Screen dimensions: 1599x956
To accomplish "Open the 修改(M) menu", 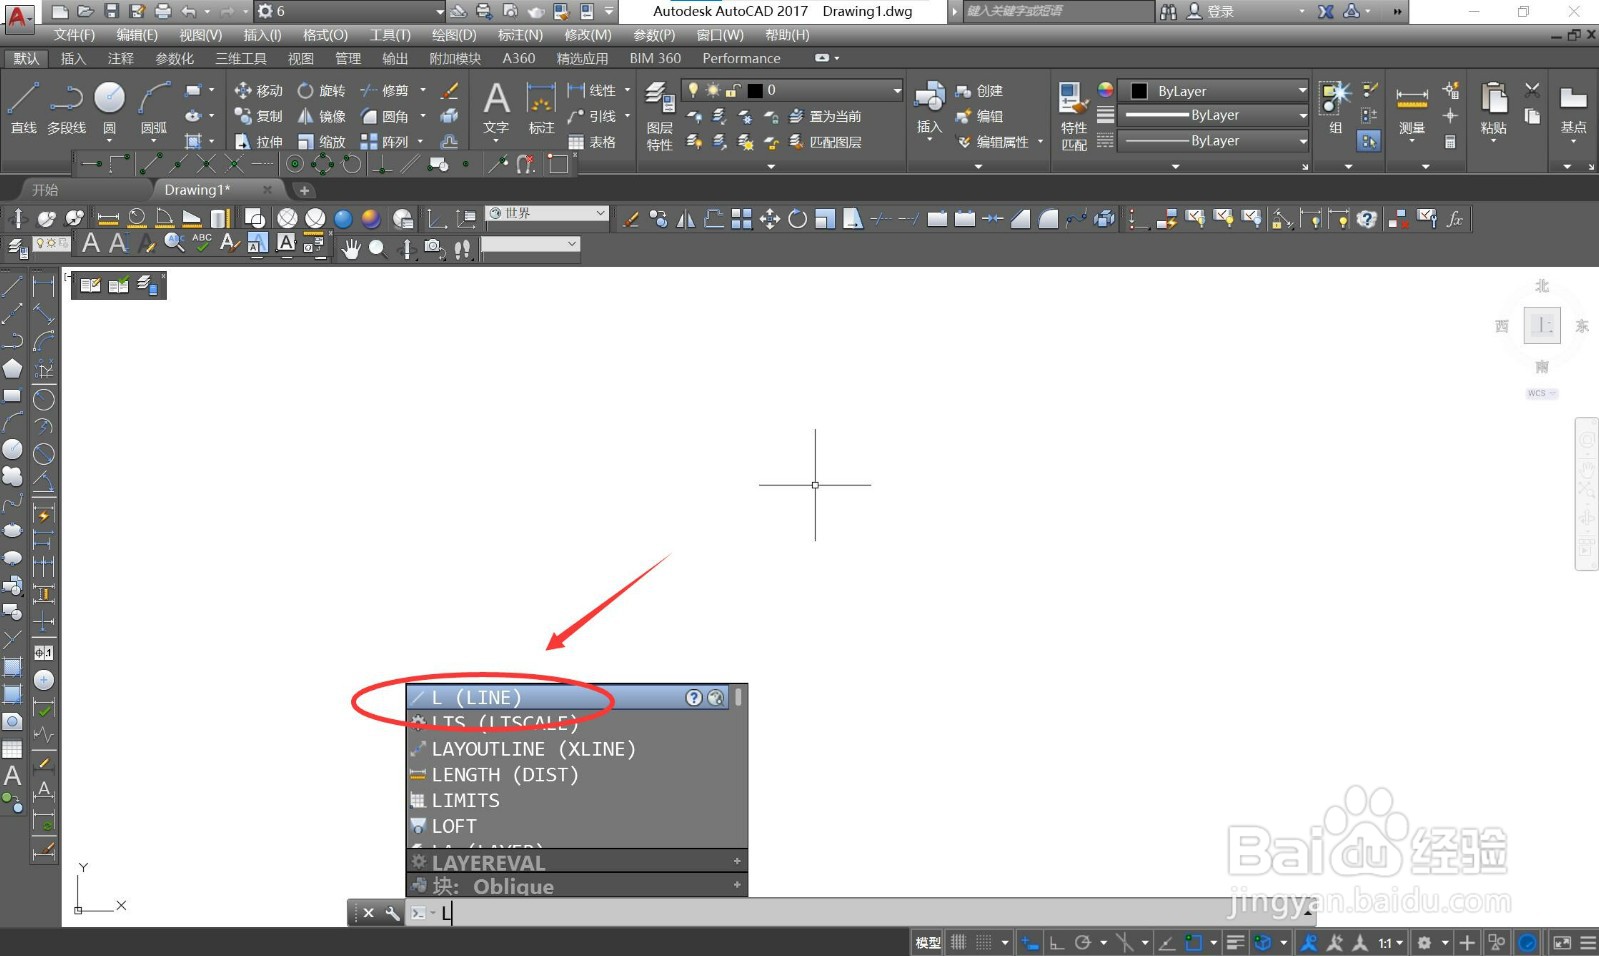I will click(588, 35).
